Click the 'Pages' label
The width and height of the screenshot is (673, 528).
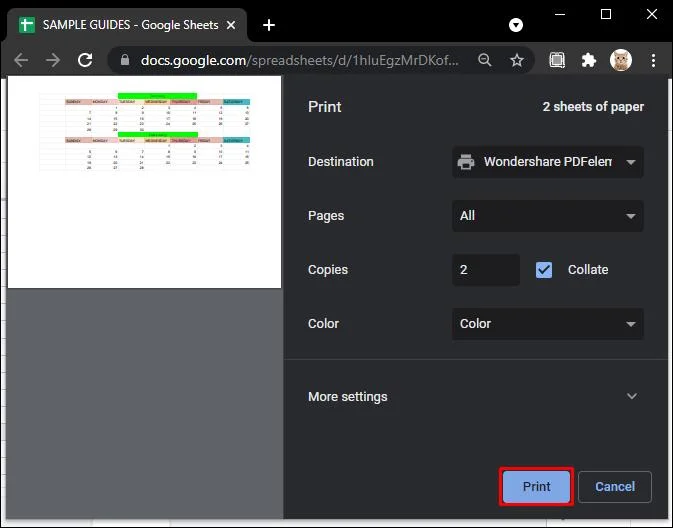(326, 216)
